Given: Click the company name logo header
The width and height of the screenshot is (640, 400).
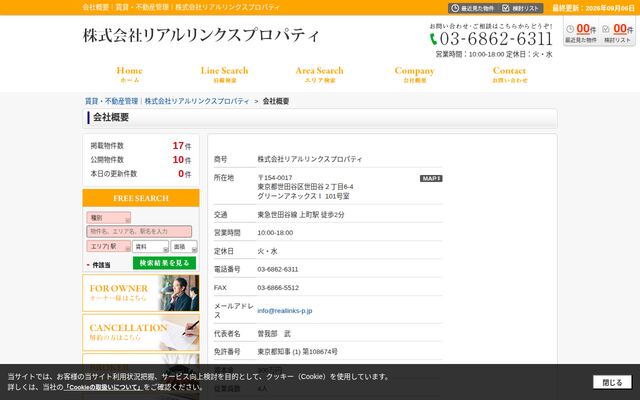Looking at the screenshot, I should (201, 35).
